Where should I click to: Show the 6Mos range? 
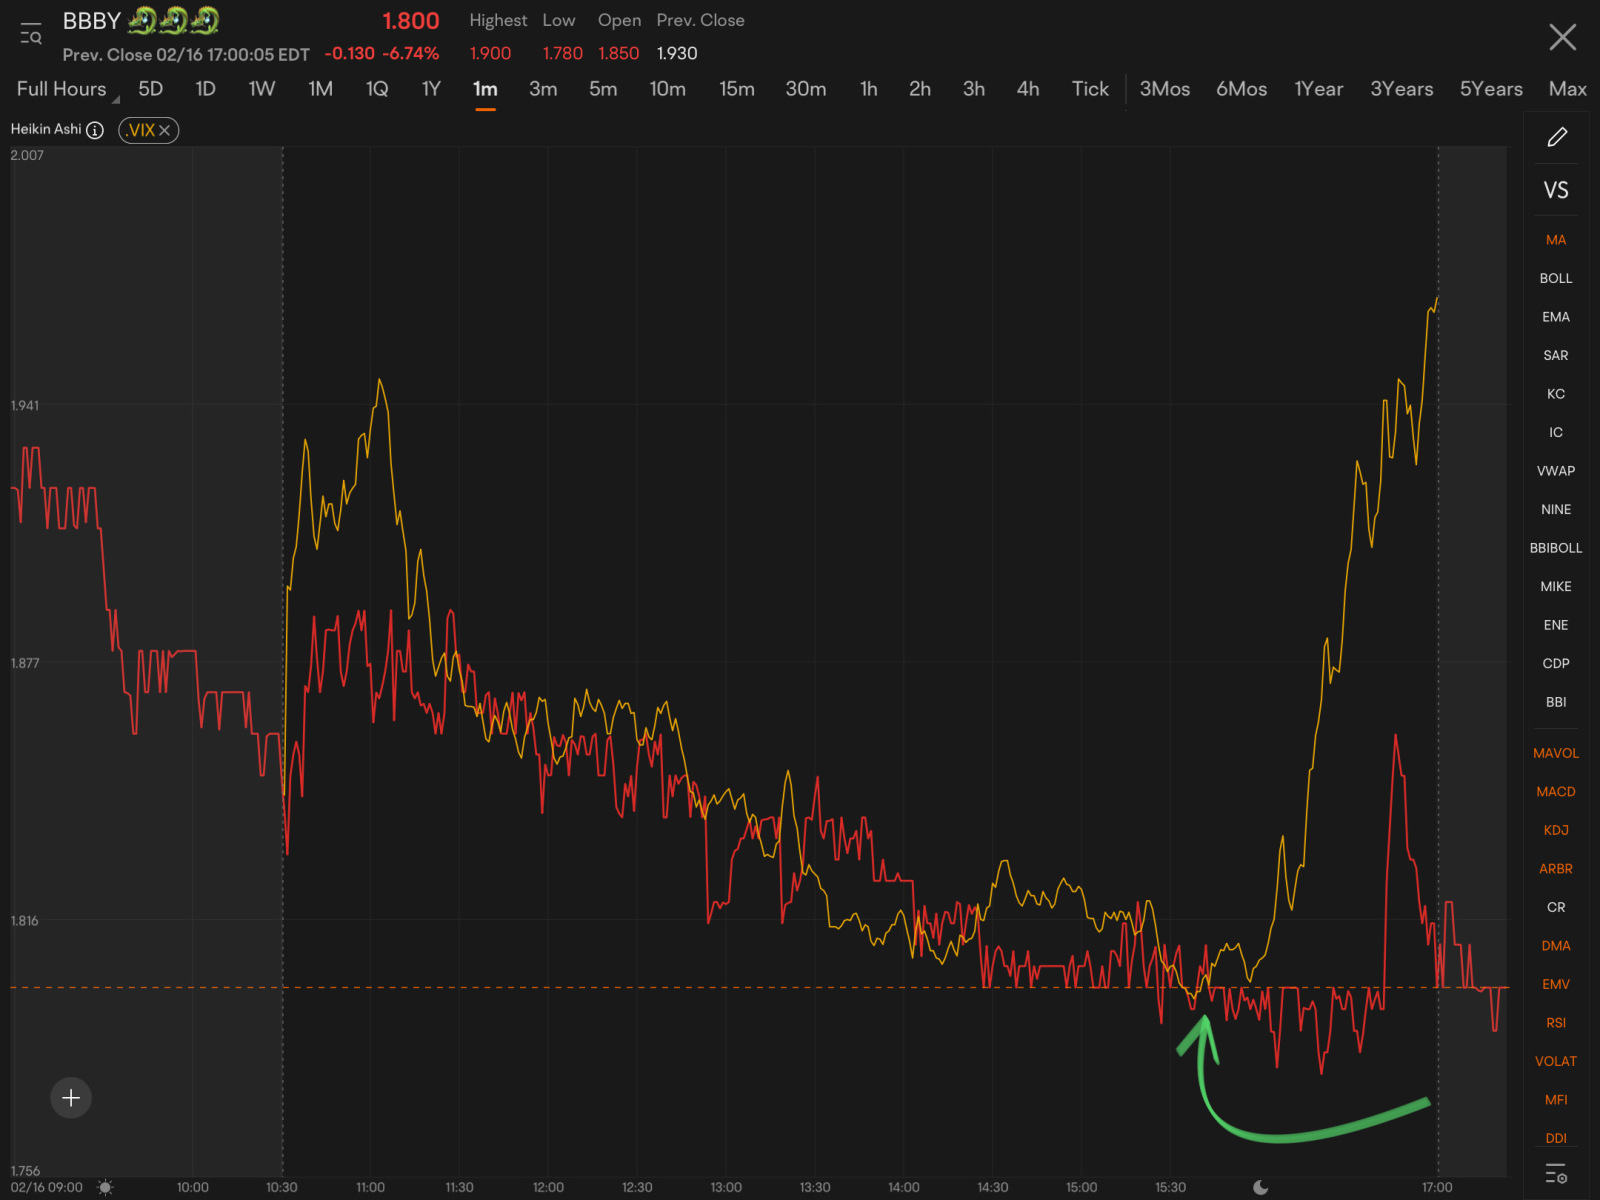click(x=1242, y=89)
